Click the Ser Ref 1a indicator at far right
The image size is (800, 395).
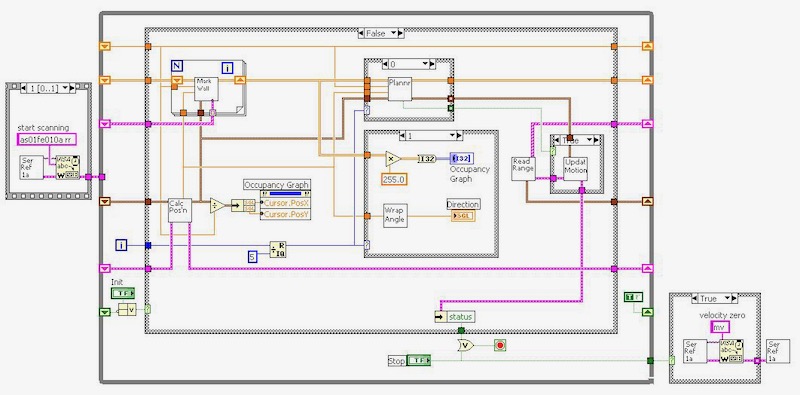[x=778, y=351]
